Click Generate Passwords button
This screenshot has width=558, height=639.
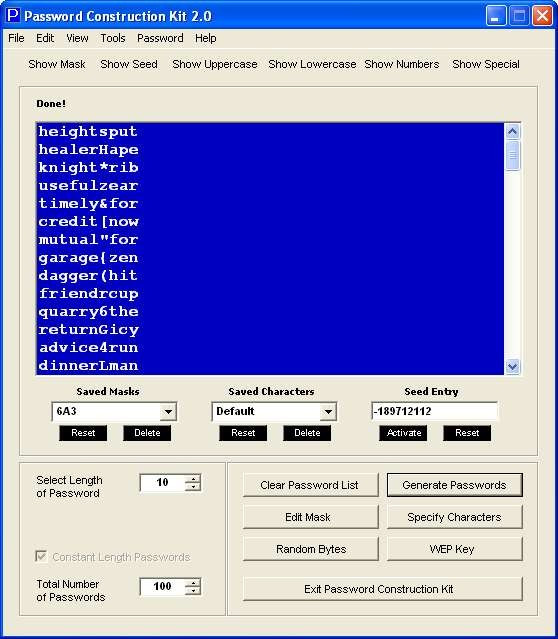pyautogui.click(x=454, y=485)
